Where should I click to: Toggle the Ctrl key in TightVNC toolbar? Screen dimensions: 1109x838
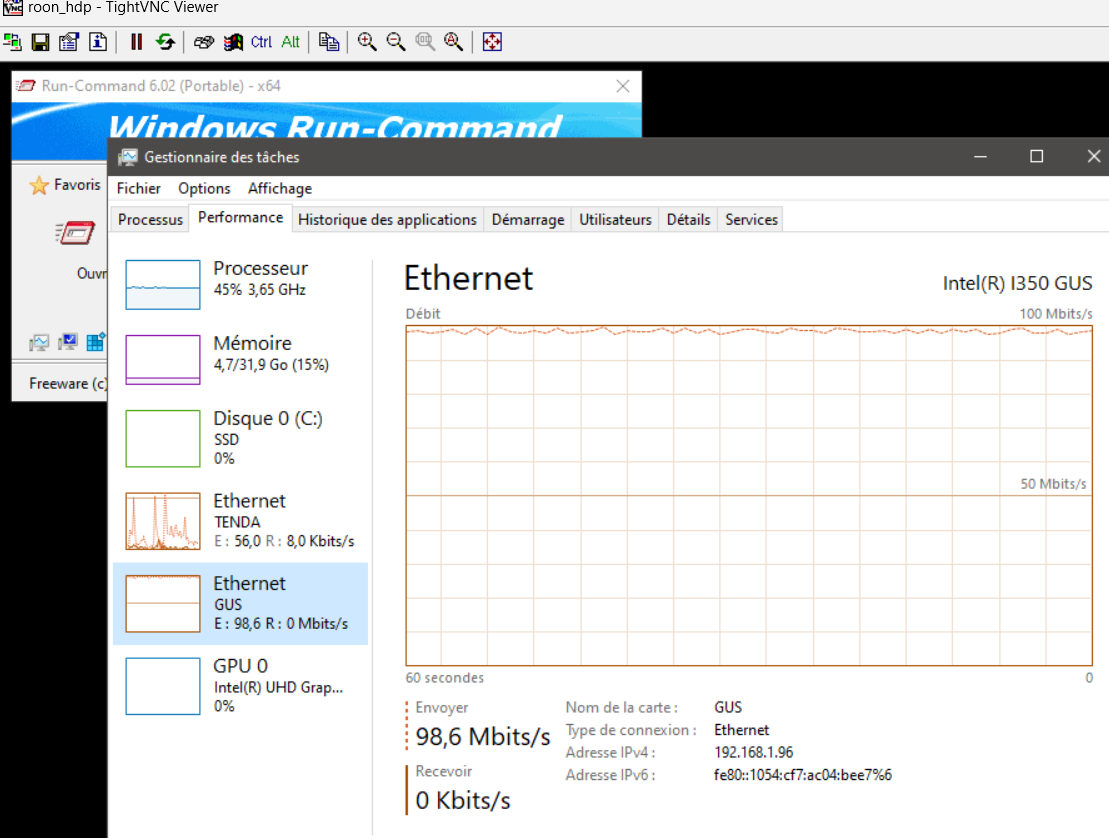(261, 42)
